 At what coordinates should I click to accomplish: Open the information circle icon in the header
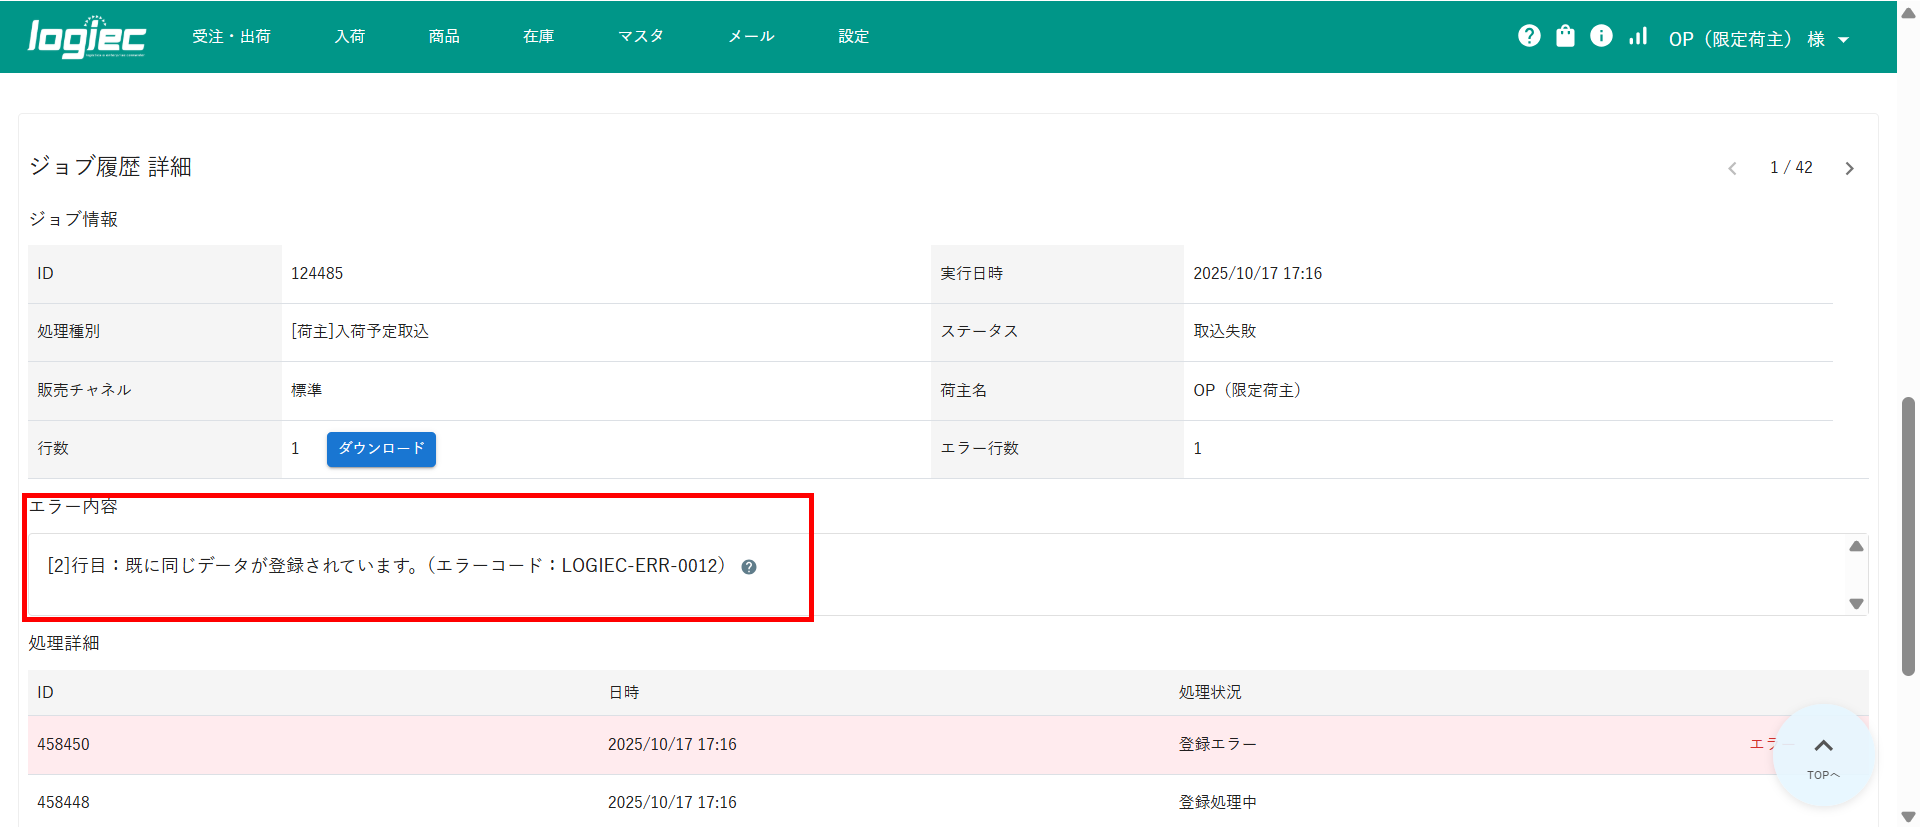[x=1601, y=36]
